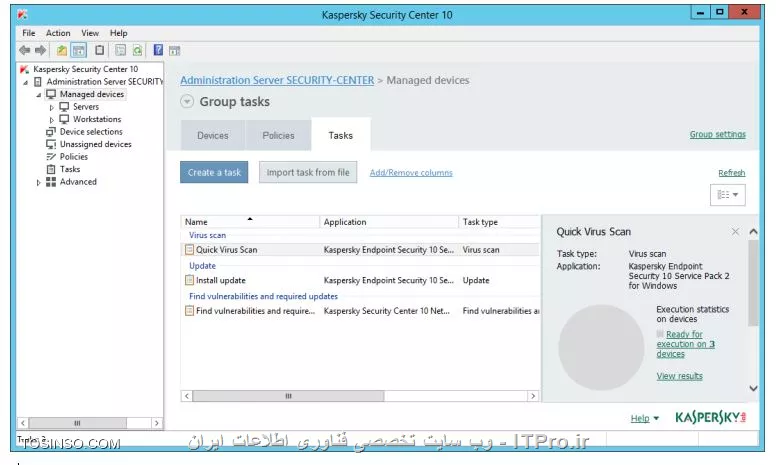Select the Tasks tab
Image resolution: width=776 pixels, height=465 pixels.
tap(340, 135)
